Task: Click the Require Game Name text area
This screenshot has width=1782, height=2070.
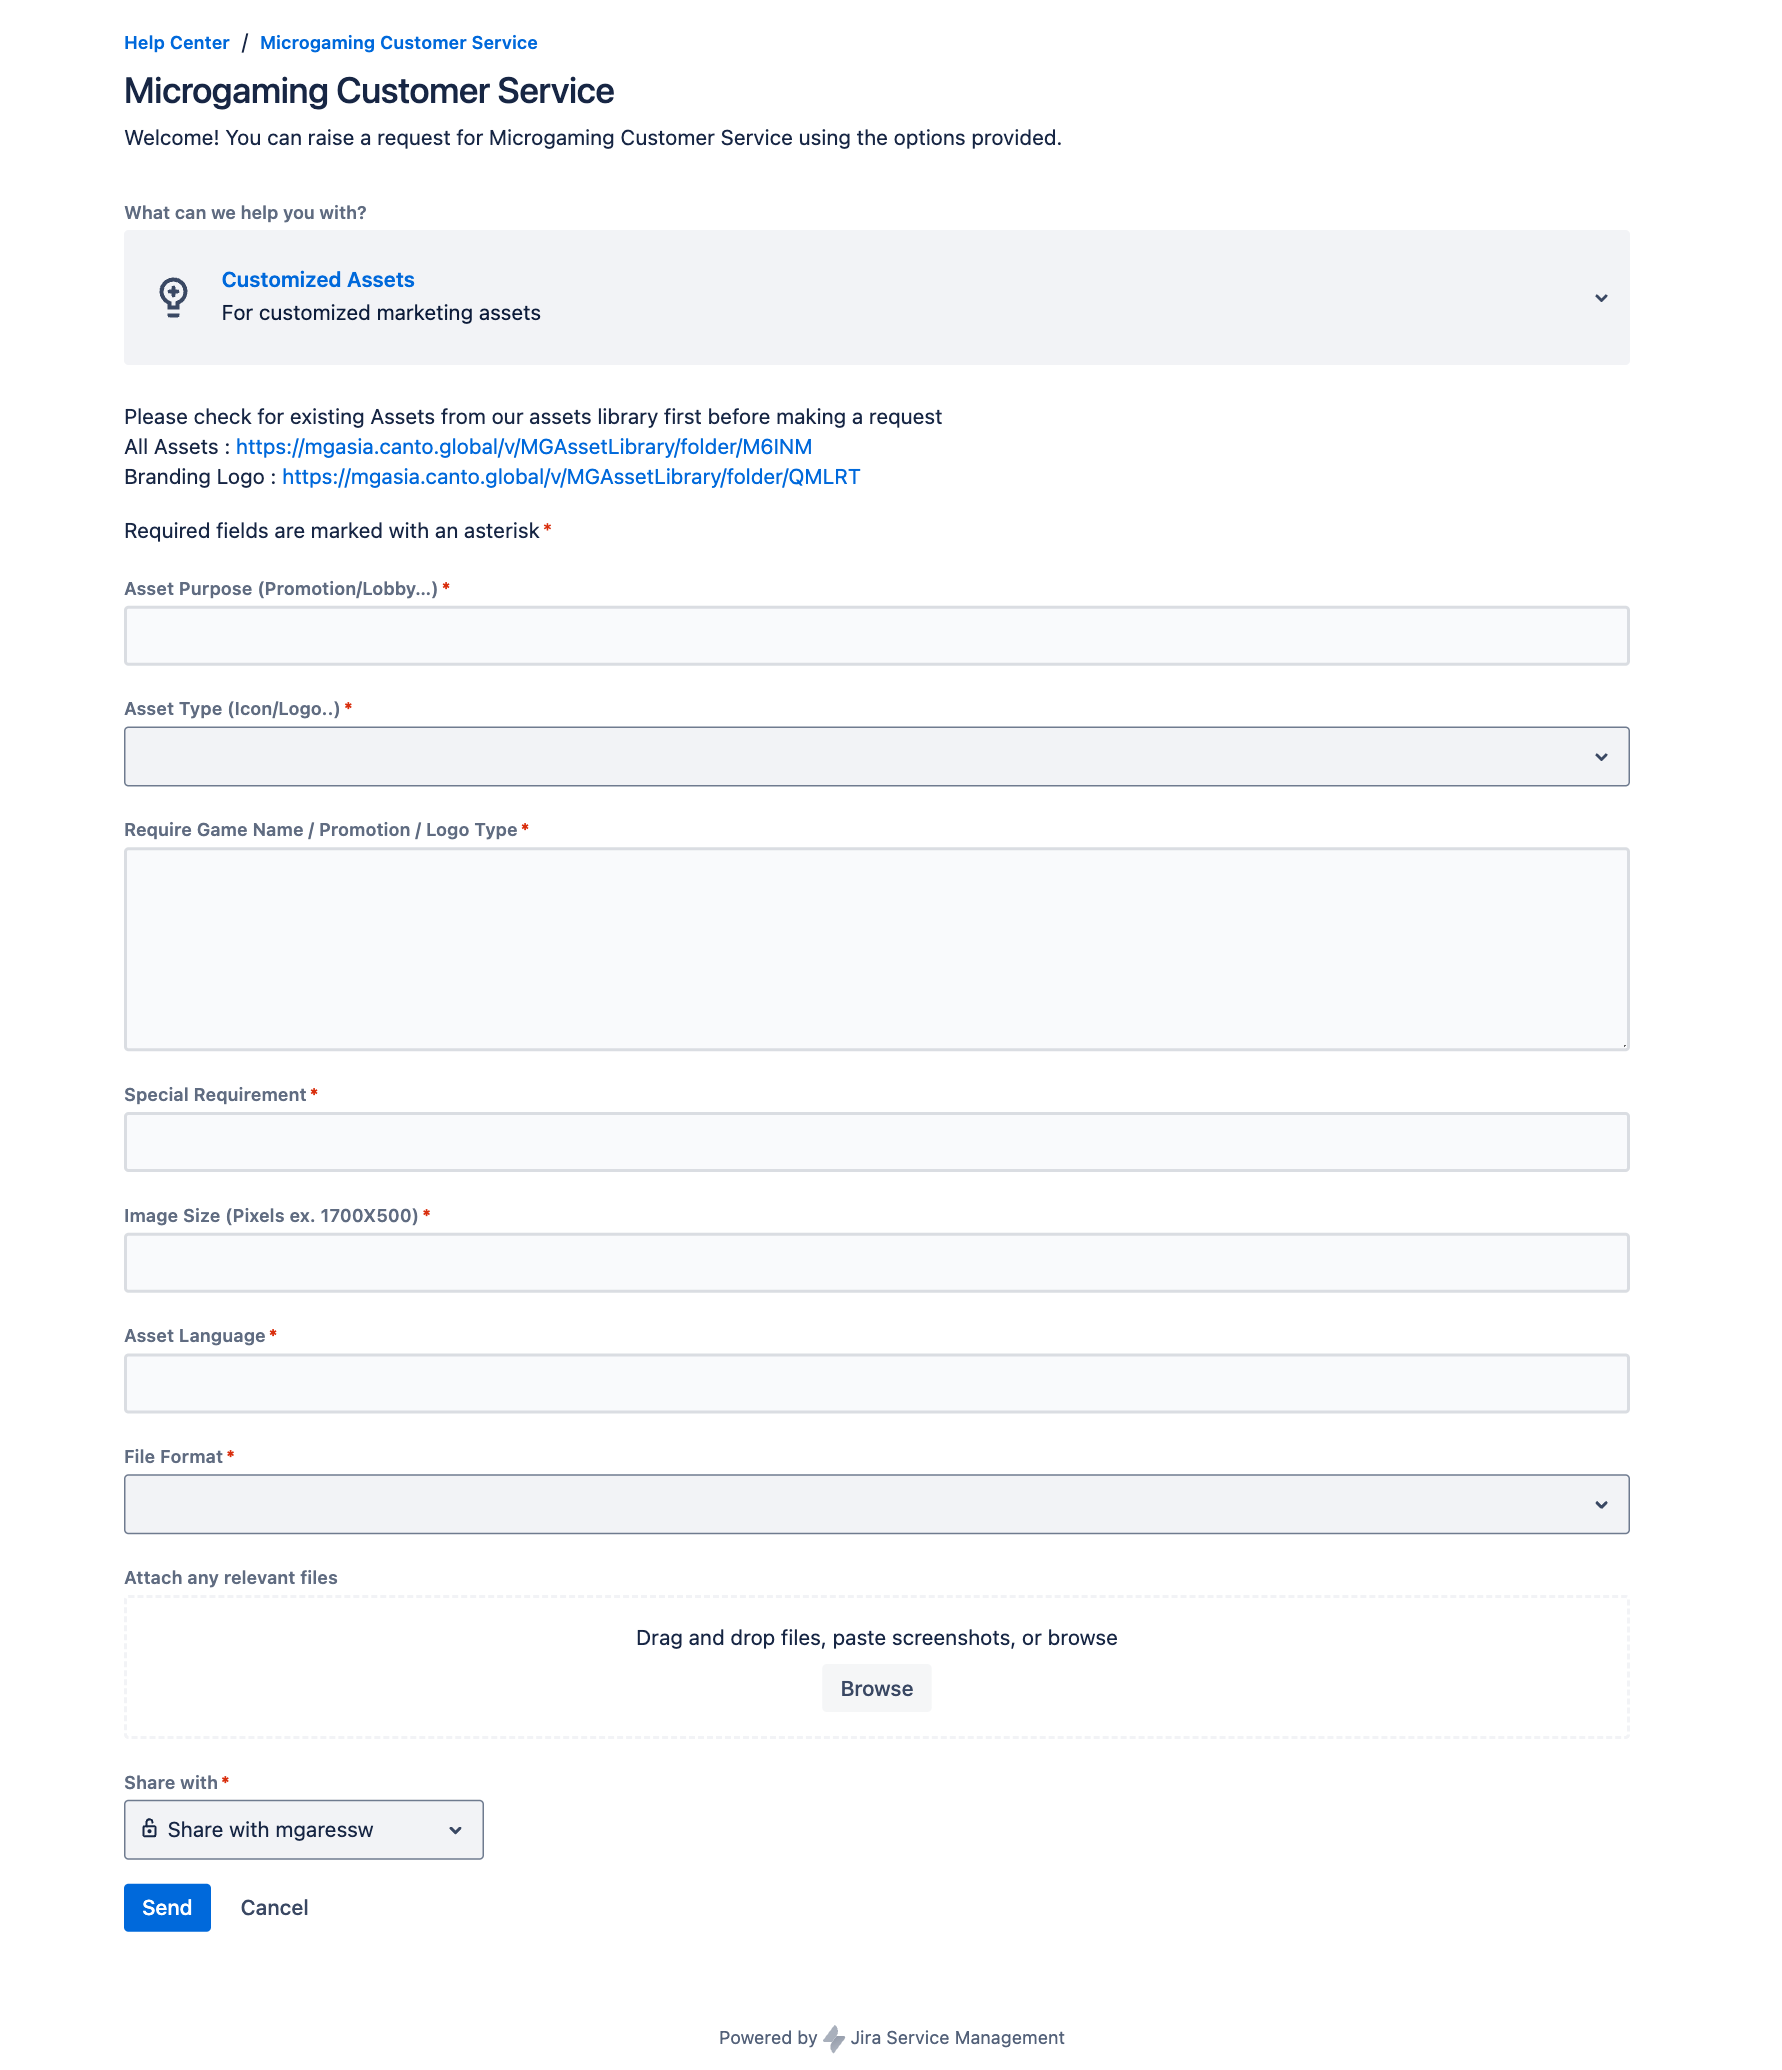Action: [x=876, y=949]
